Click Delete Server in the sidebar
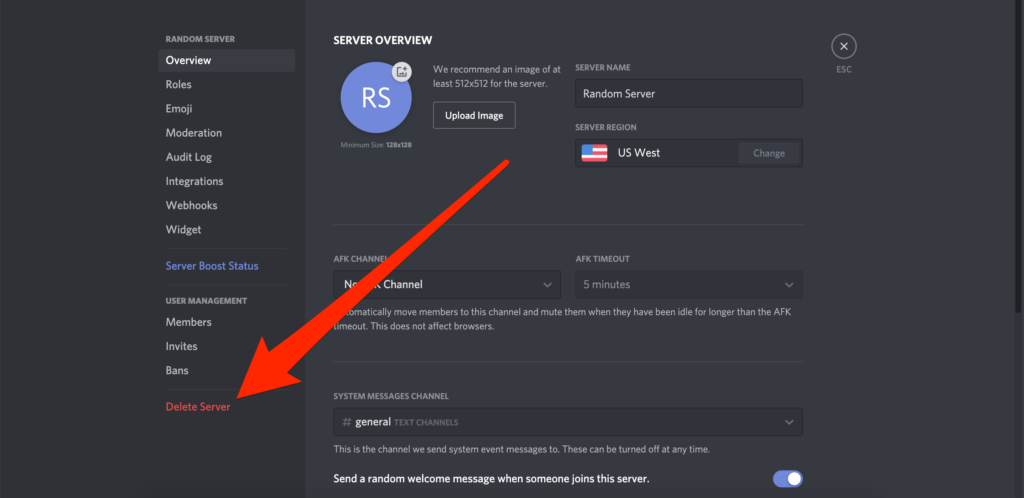Image resolution: width=1024 pixels, height=498 pixels. click(x=198, y=407)
